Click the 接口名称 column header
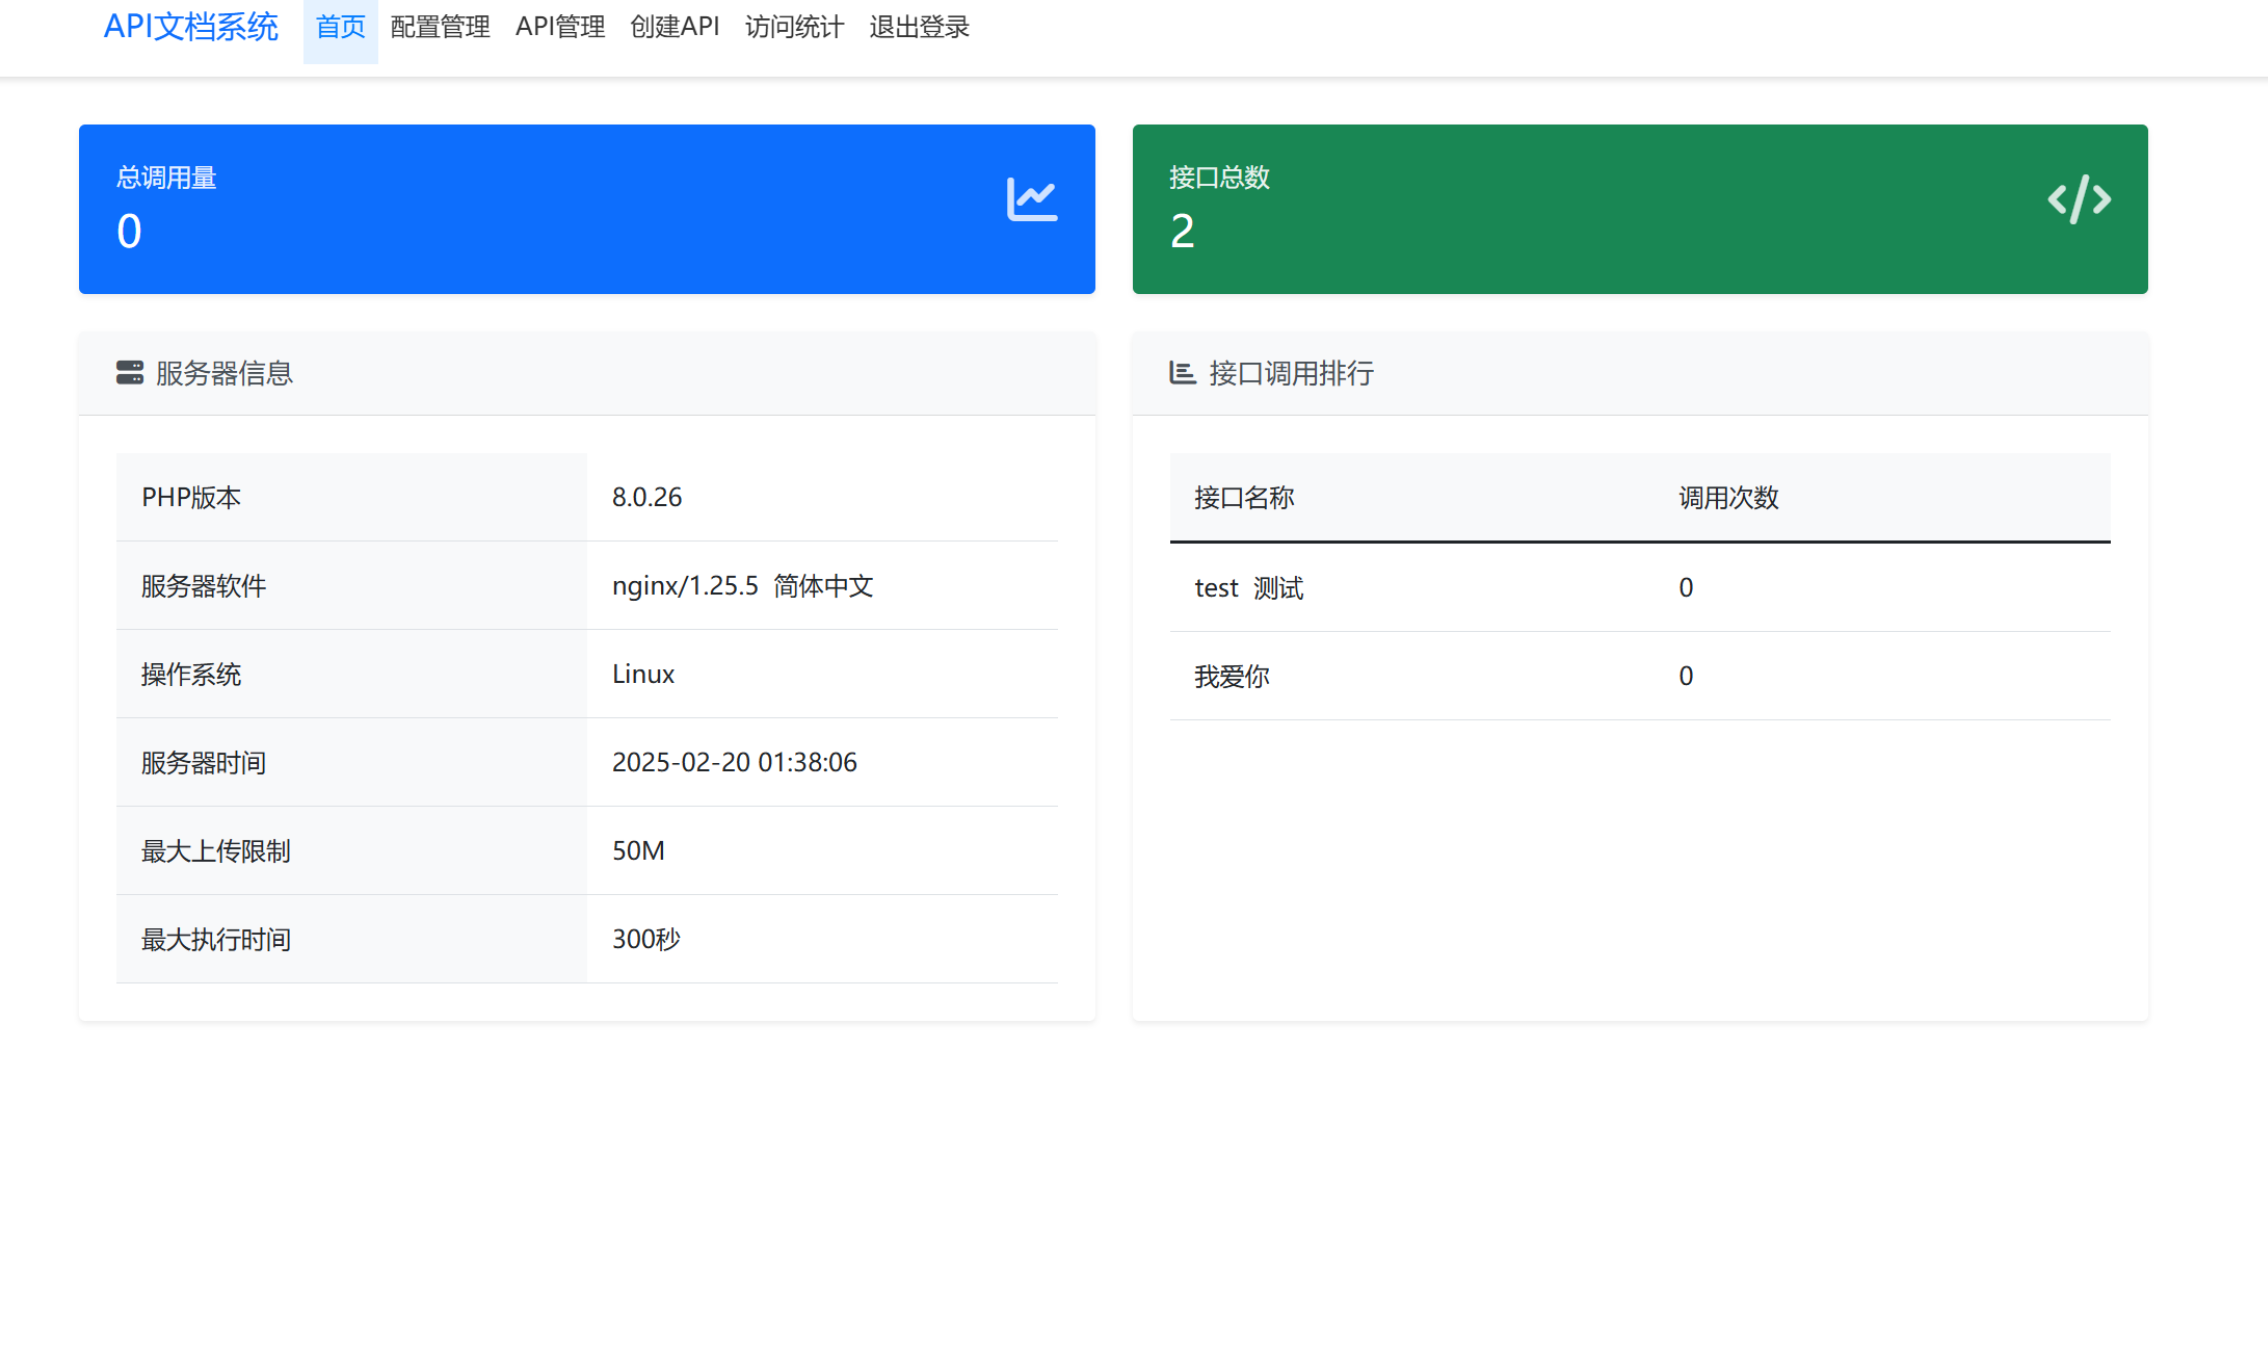 pos(1244,497)
